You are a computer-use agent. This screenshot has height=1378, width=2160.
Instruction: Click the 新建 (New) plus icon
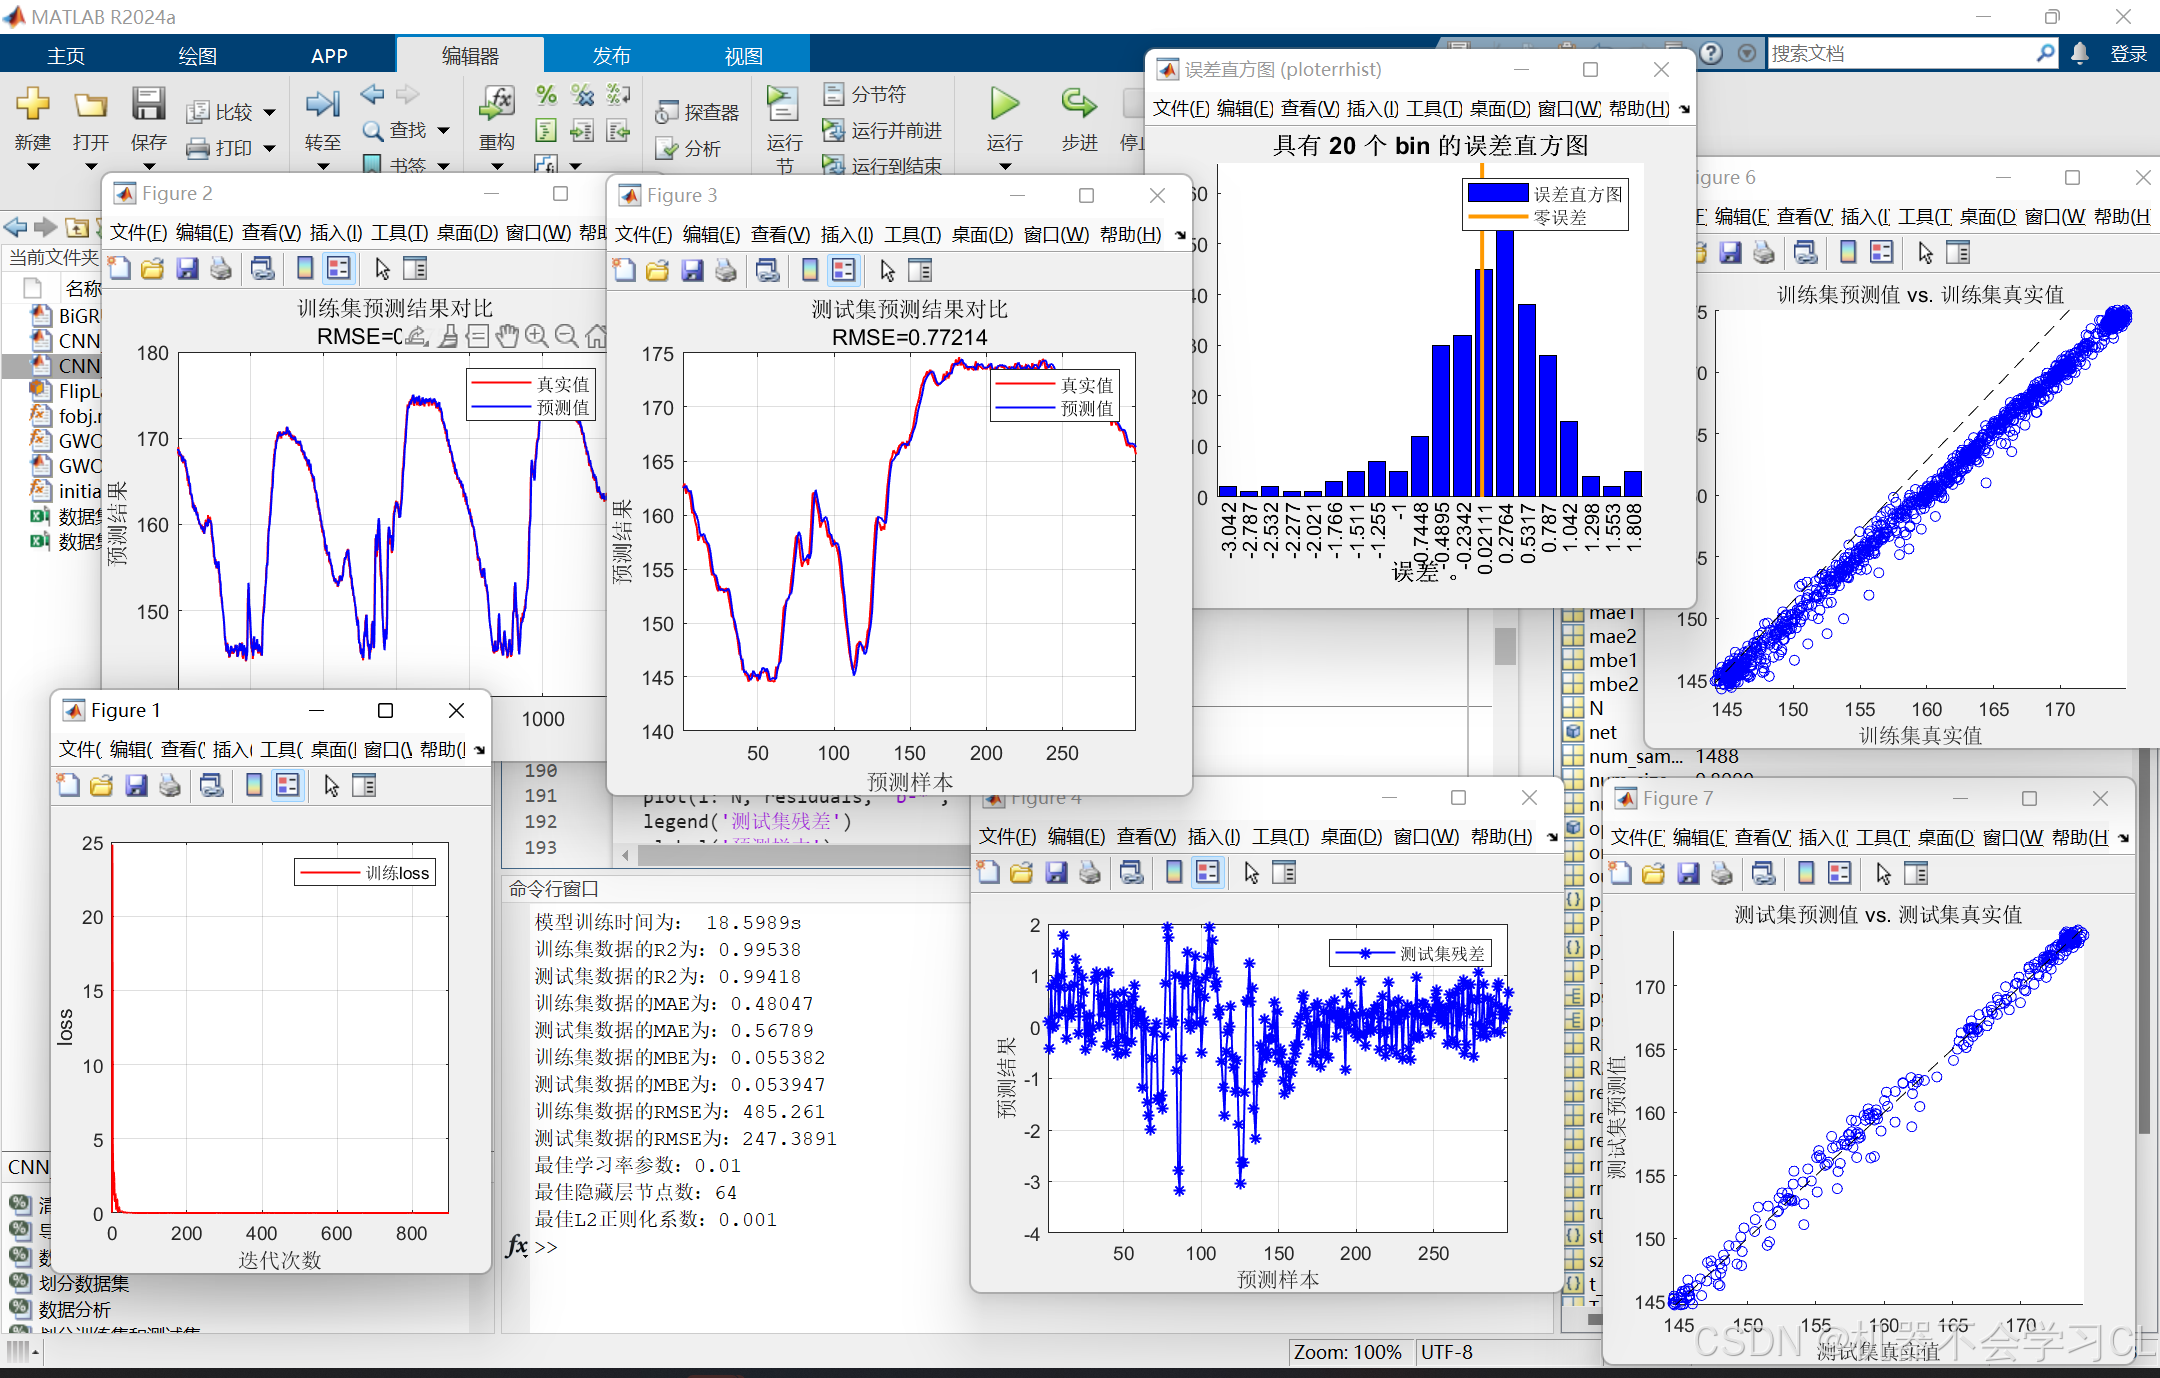point(33,104)
